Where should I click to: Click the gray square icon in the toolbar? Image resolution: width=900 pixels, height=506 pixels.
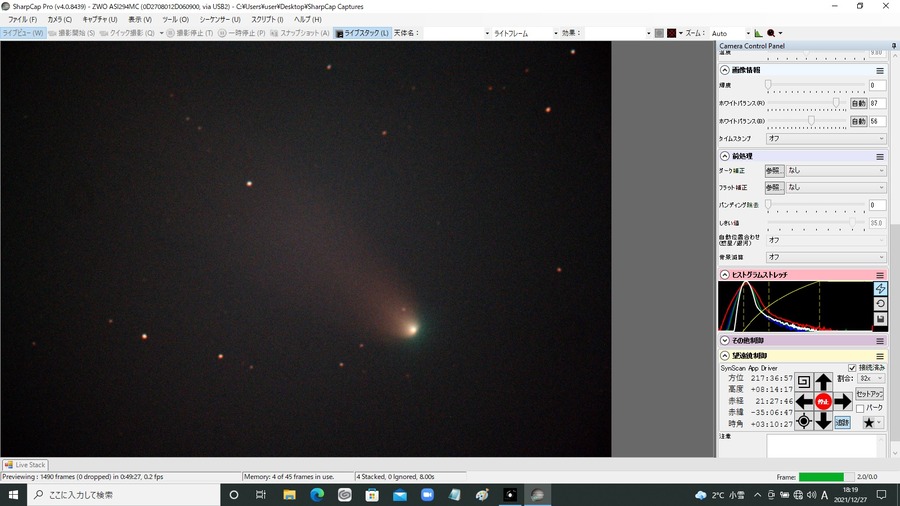coord(659,33)
